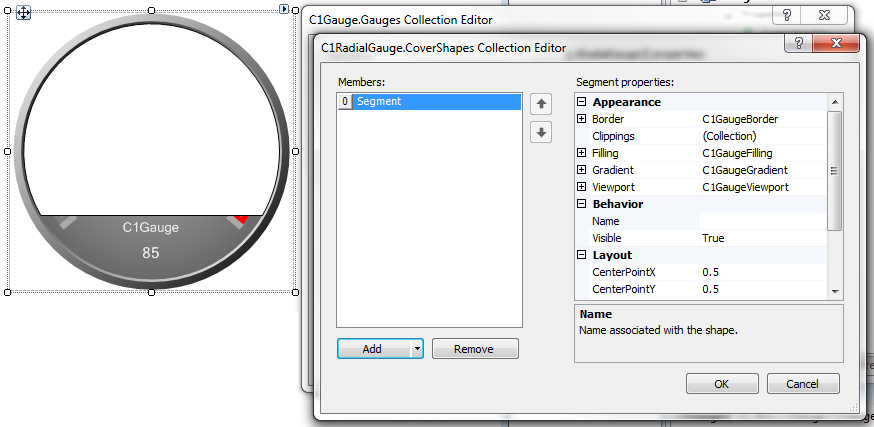Collapse the Appearance category
Screen dimensions: 874x427
click(582, 102)
